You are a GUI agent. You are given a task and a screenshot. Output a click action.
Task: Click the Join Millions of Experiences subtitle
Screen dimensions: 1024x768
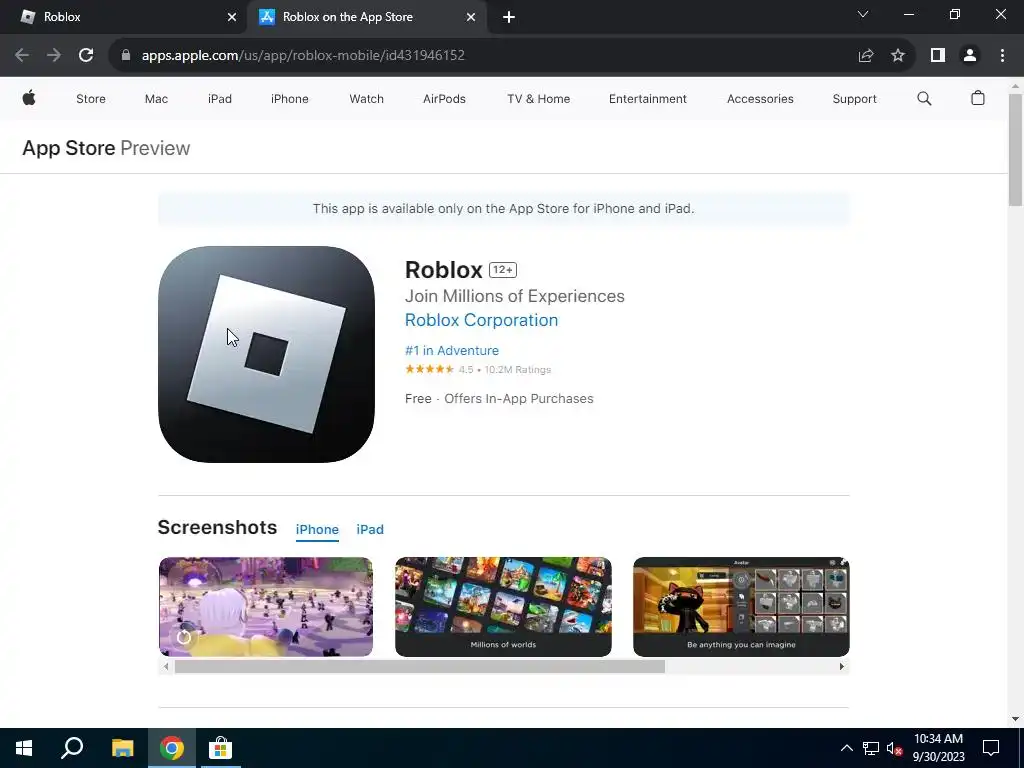click(515, 296)
